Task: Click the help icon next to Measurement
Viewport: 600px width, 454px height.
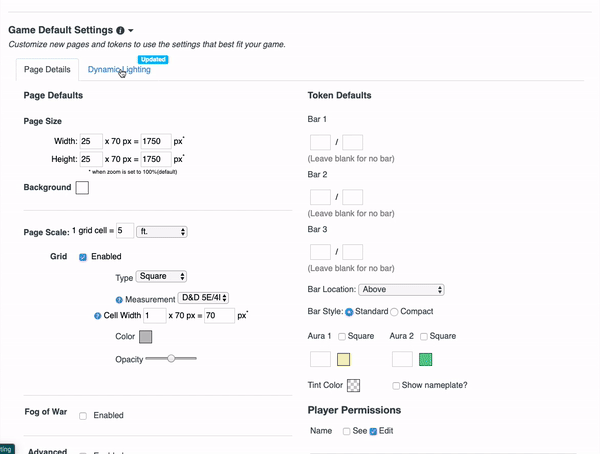Action: (x=119, y=297)
